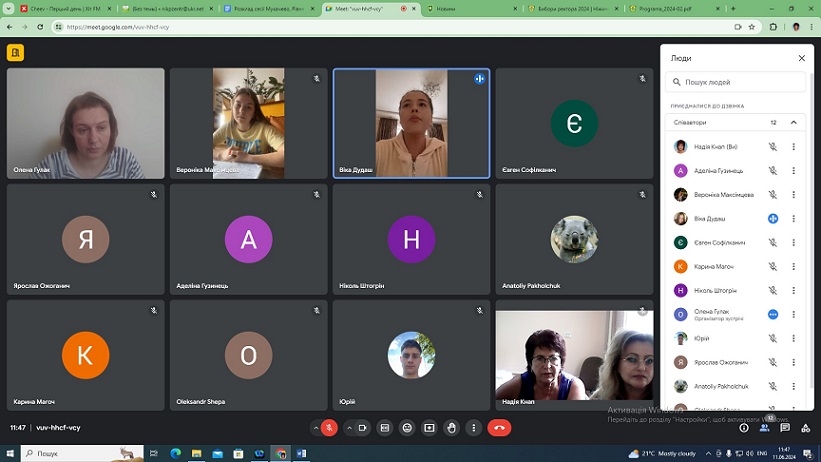Viewport: 821px width, 462px height.
Task: Click Надія Кнап self-view video tile
Action: 574,355
